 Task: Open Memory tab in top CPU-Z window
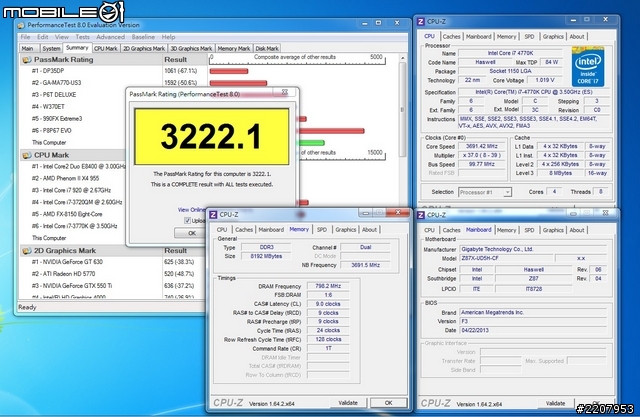click(507, 37)
